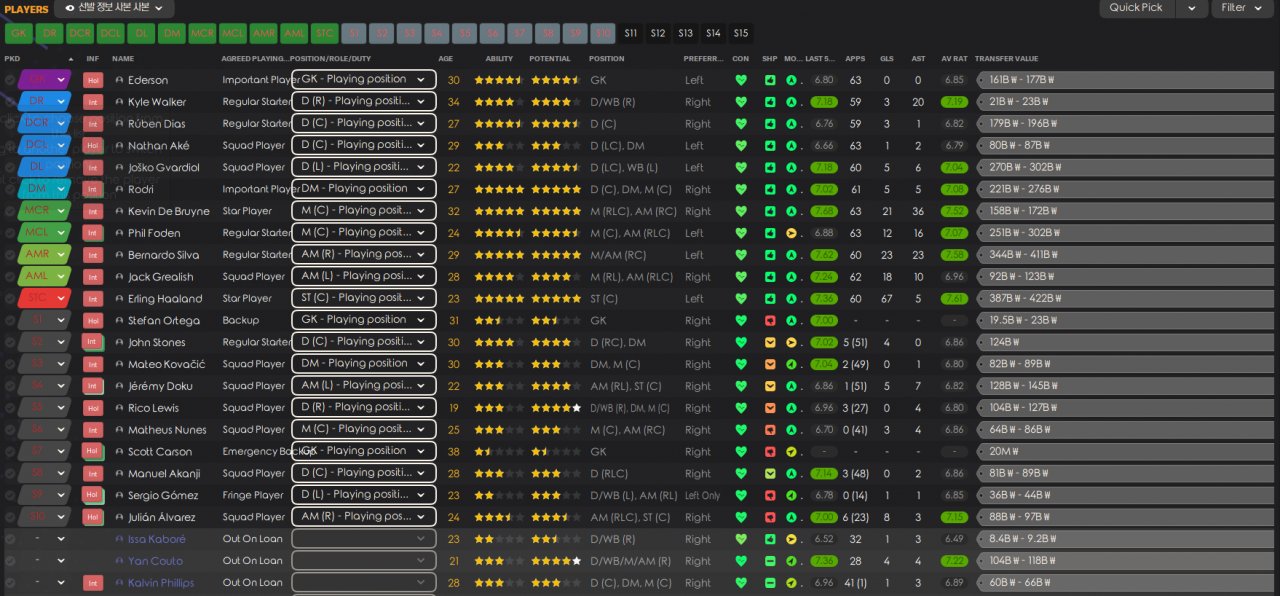Open the Filter dropdown
This screenshot has height=596, width=1280.
click(x=1241, y=8)
